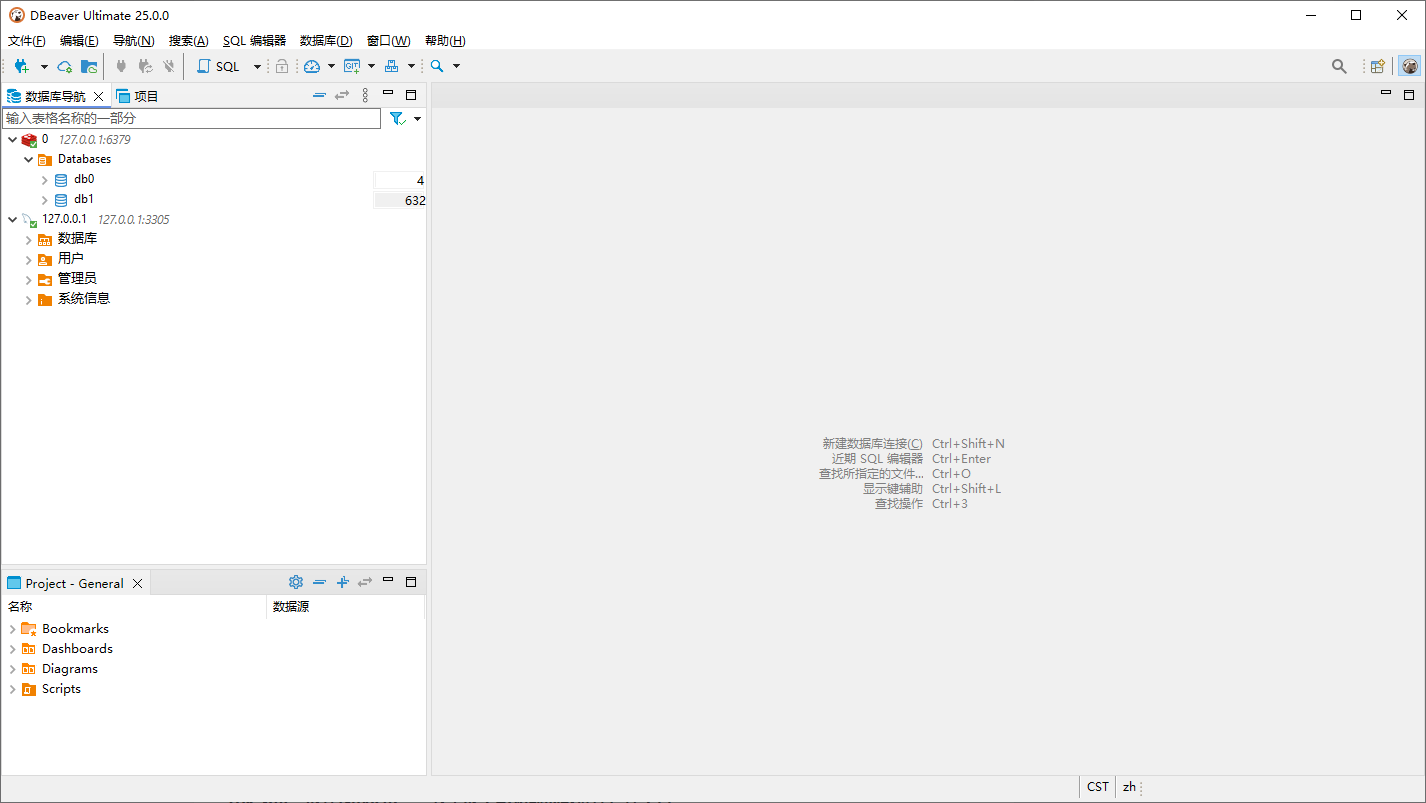Open dropdown arrow beside filter funnel

[x=417, y=118]
